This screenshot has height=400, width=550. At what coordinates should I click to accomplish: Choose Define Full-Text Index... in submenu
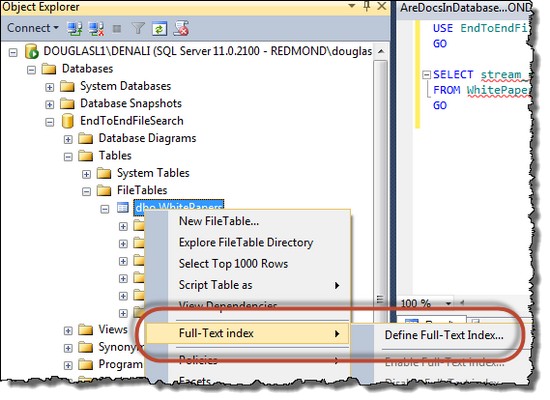click(x=444, y=335)
